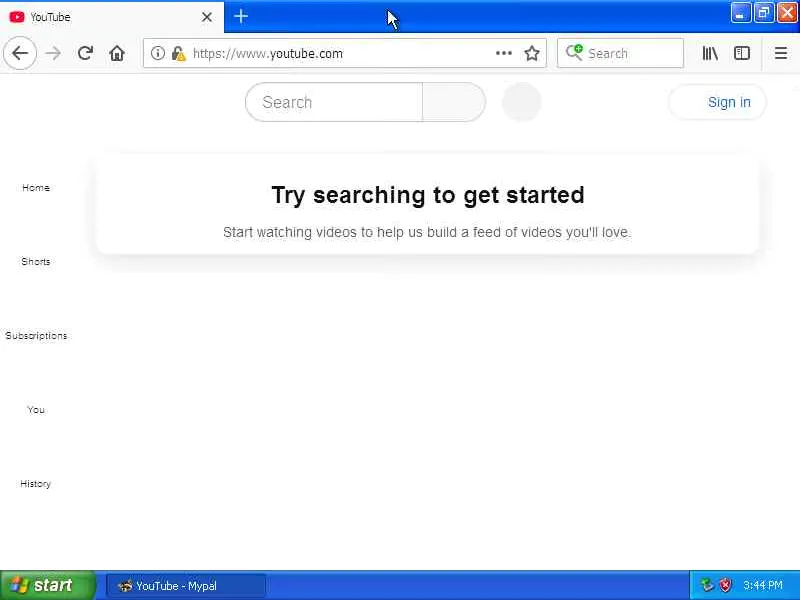Bookmark this page with the star icon

pos(532,53)
